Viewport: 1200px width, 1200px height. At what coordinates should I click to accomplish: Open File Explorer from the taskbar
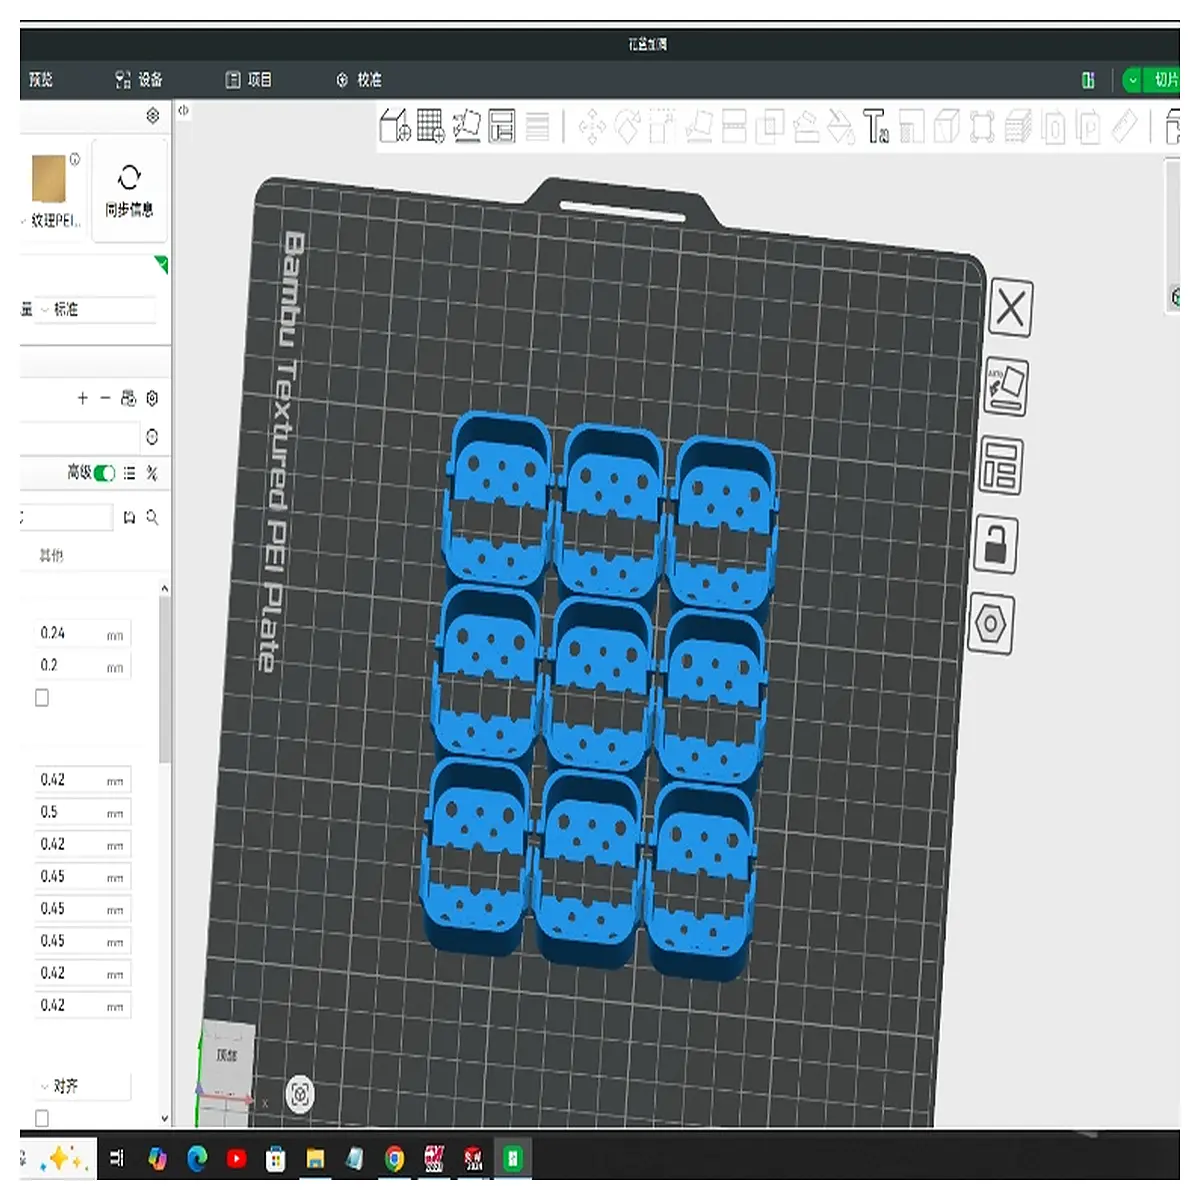point(315,1158)
